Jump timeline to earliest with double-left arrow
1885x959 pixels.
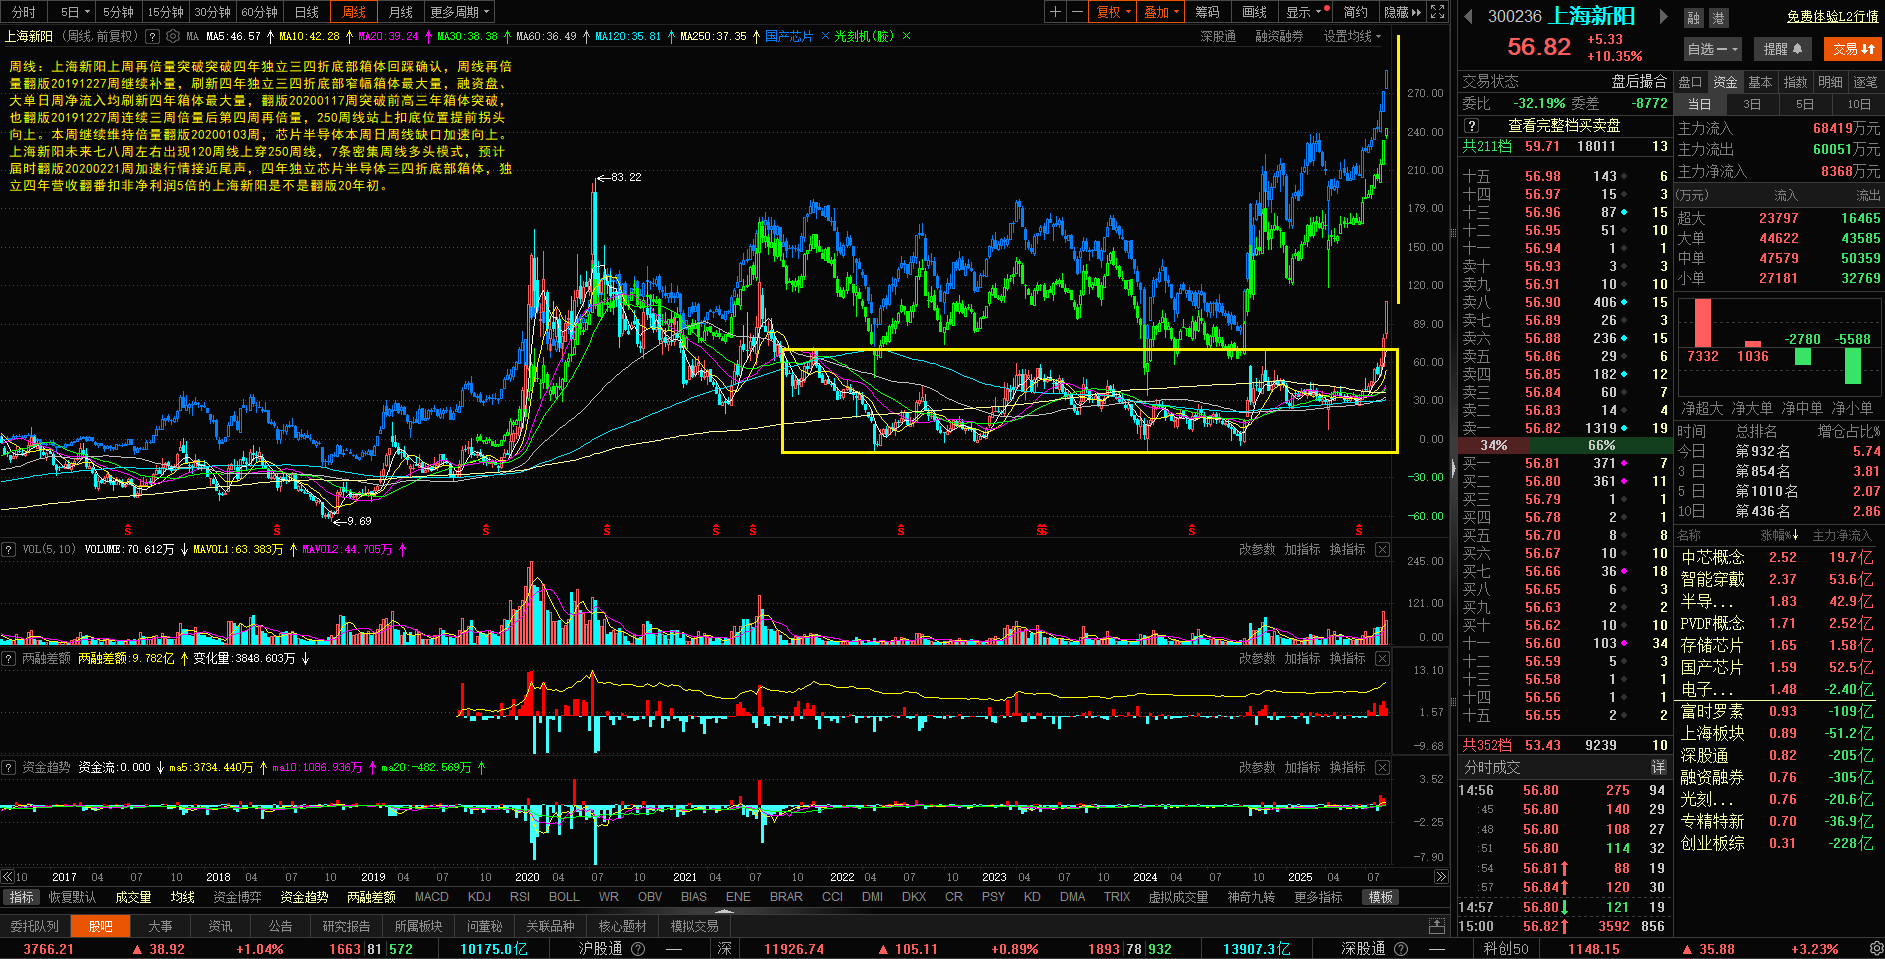8,877
